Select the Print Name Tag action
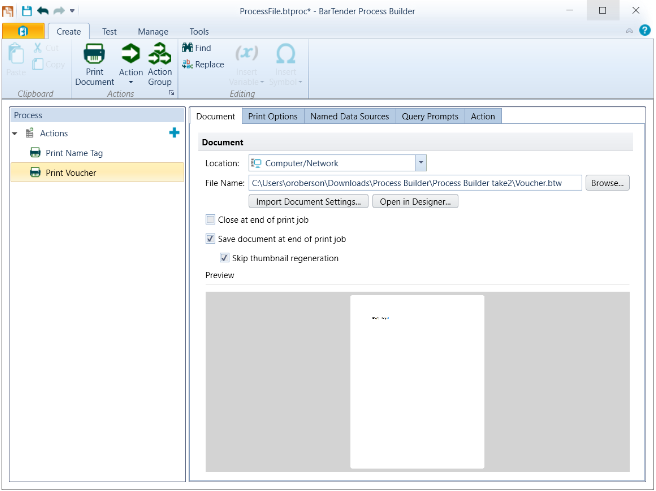The image size is (656, 491). point(97,153)
